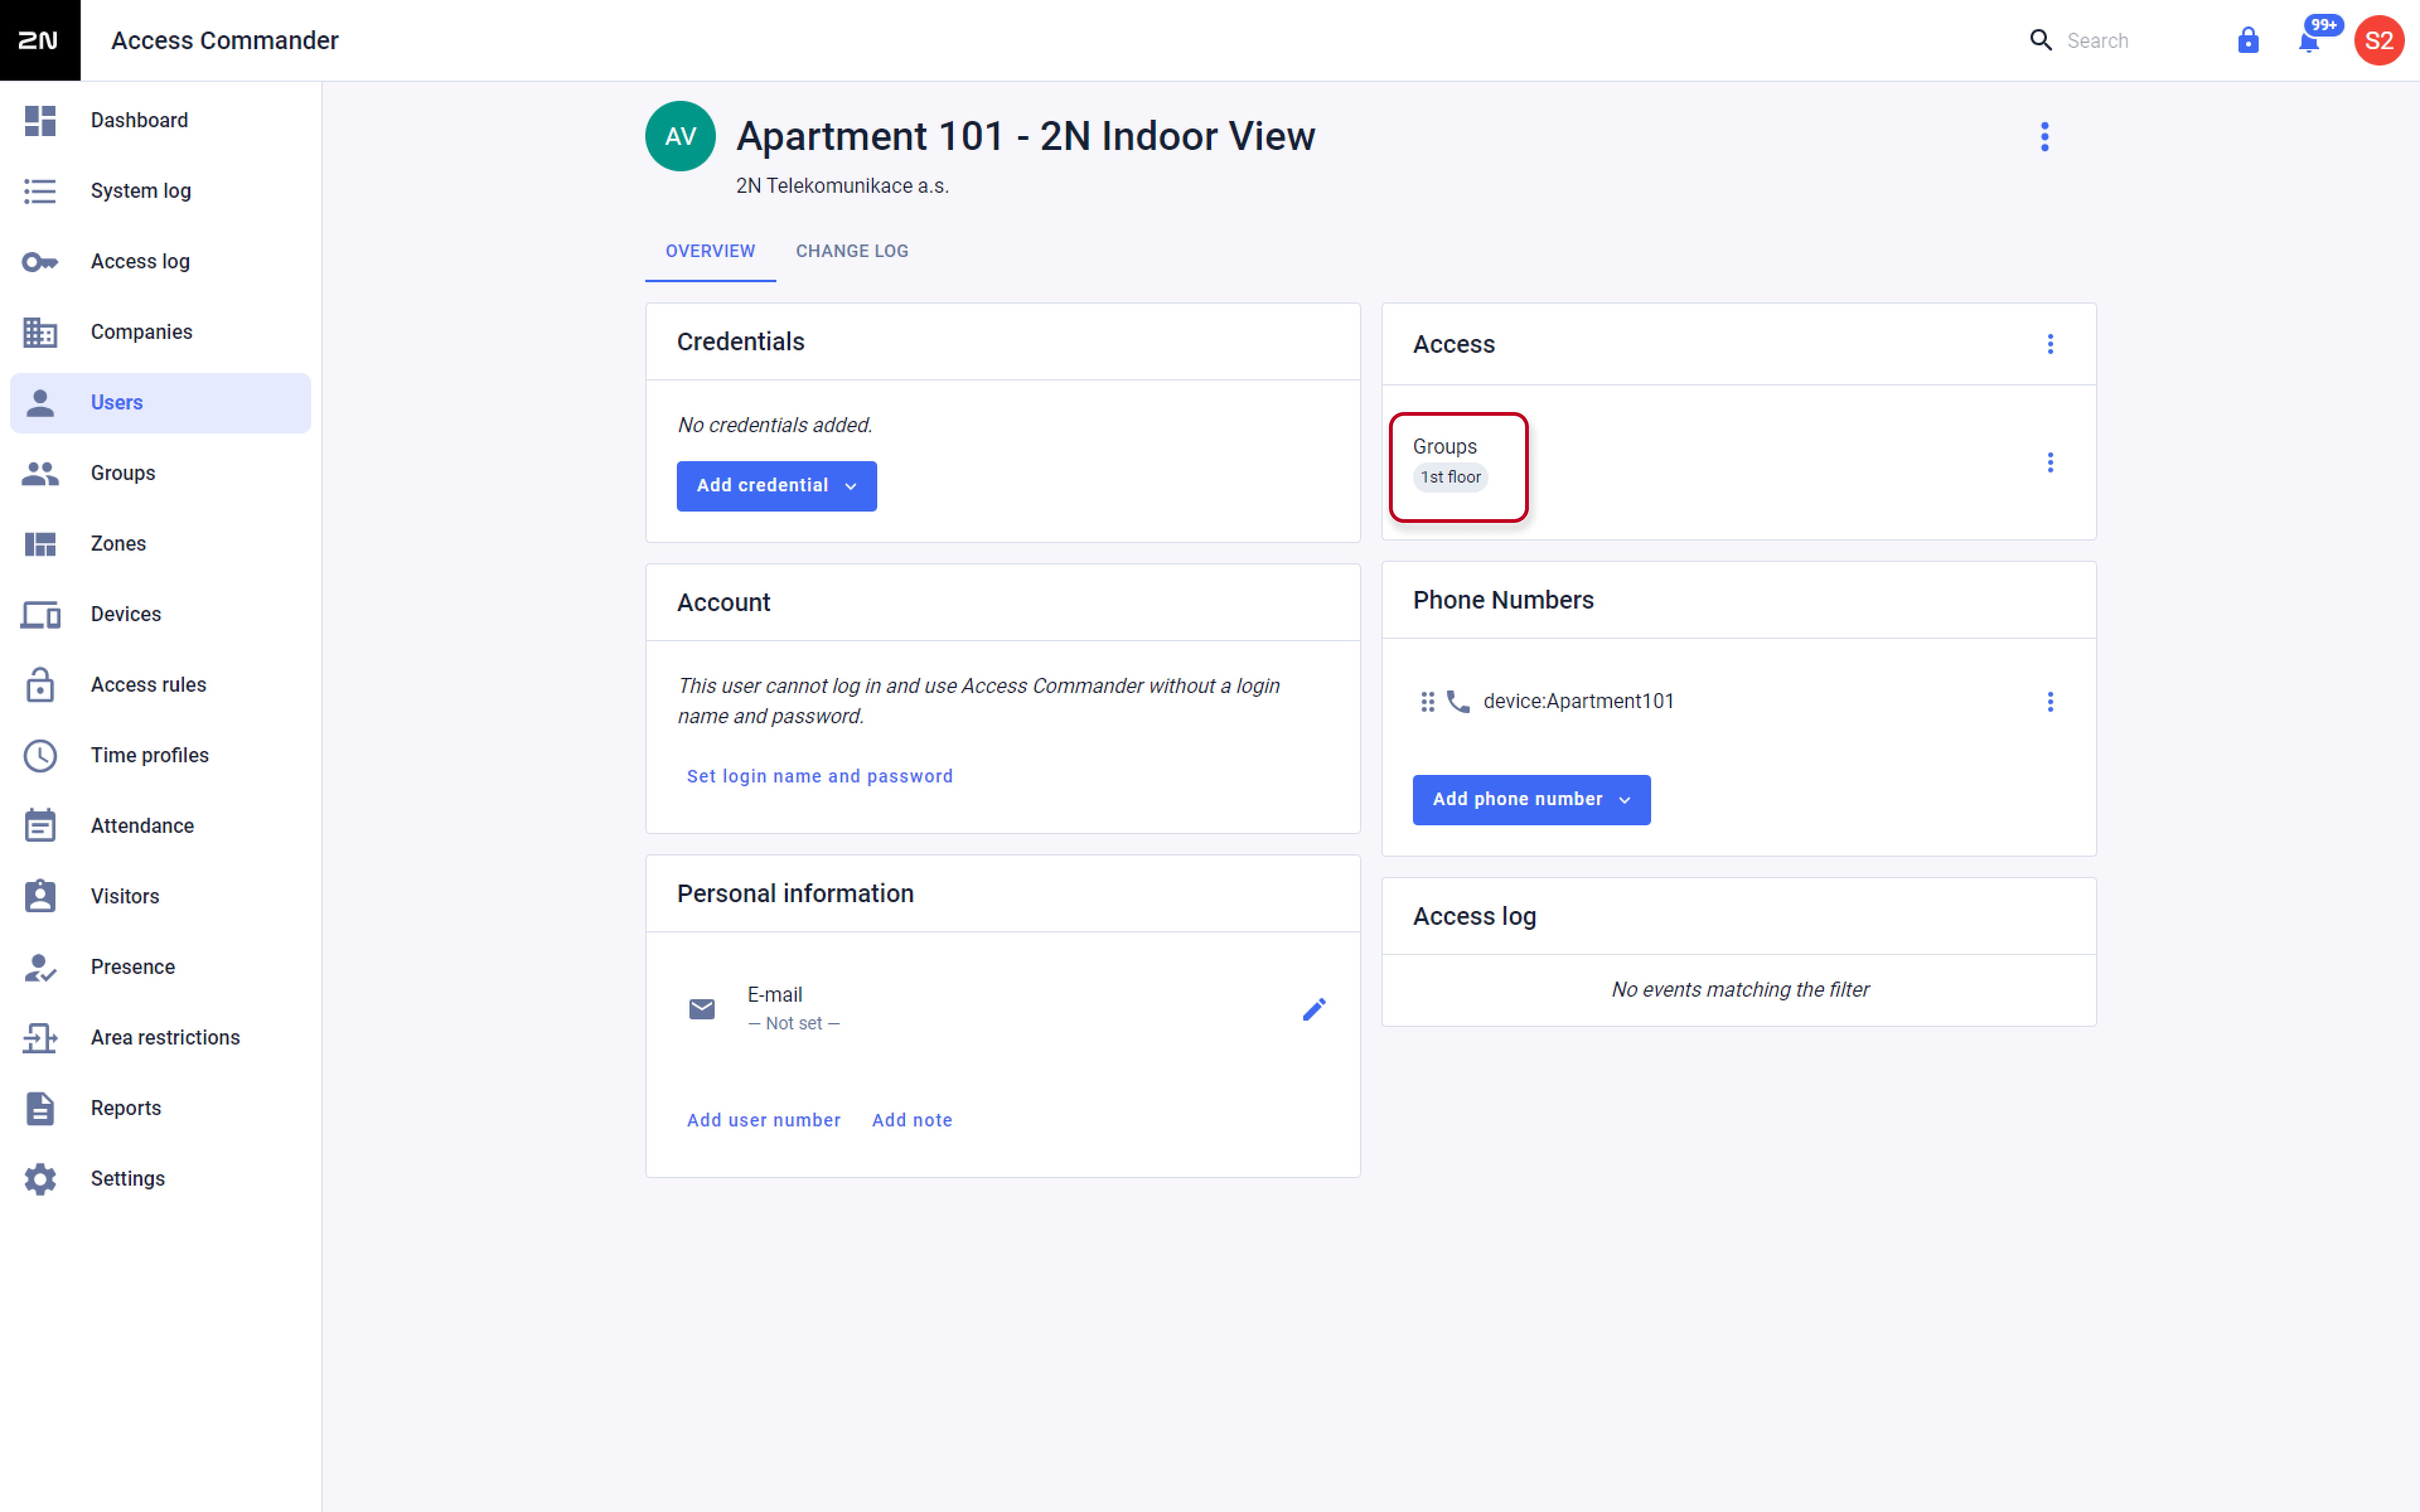Image resolution: width=2420 pixels, height=1512 pixels.
Task: Click the pencil icon to edit E-mail
Action: point(1314,1009)
